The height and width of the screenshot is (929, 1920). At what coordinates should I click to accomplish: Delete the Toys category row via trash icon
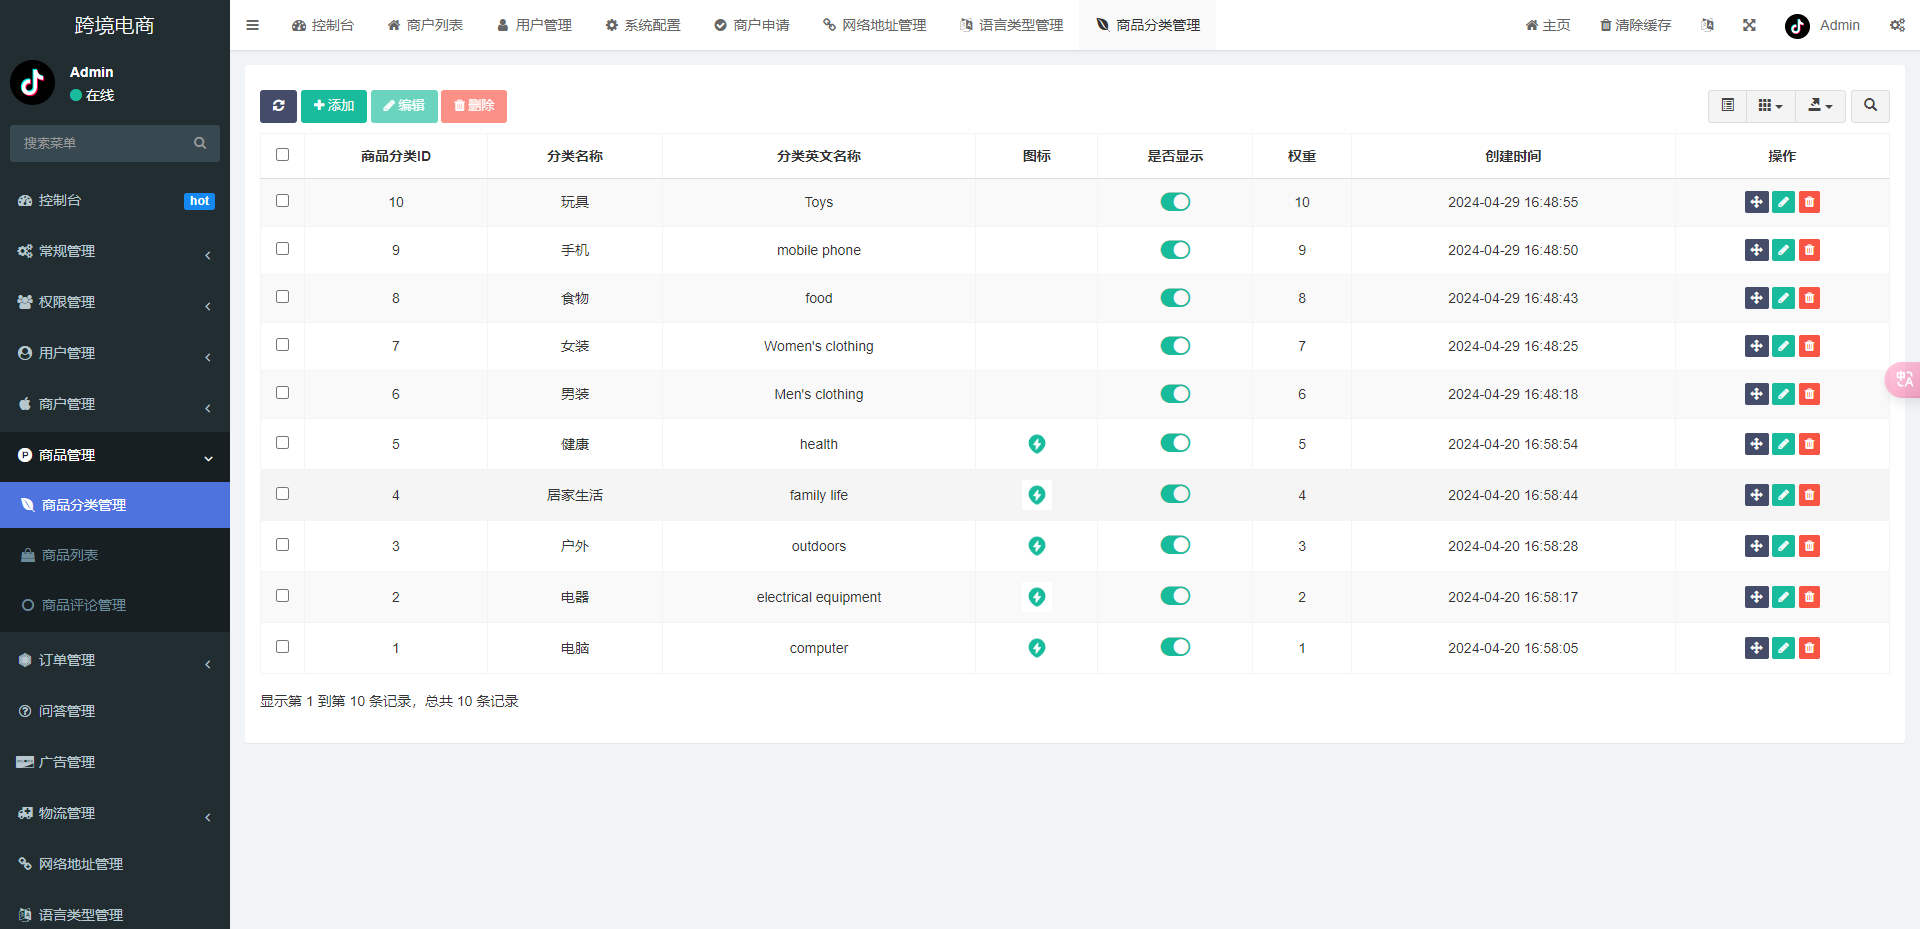pos(1809,202)
